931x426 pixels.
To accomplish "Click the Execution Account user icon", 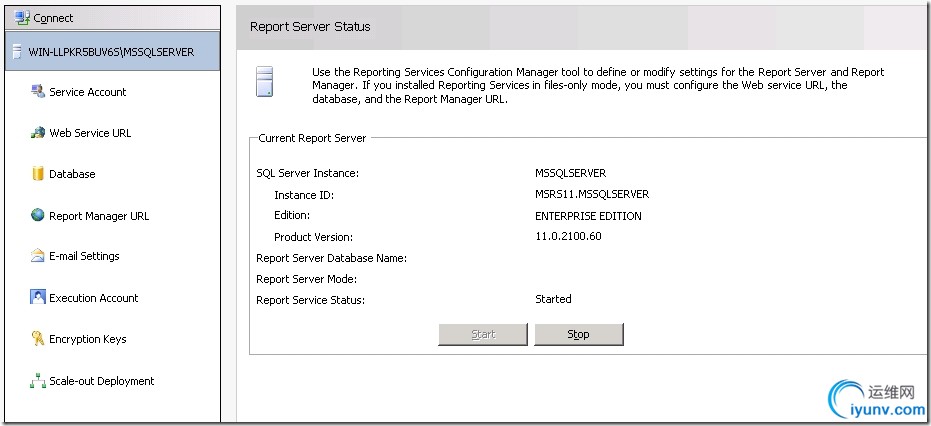I will pyautogui.click(x=38, y=297).
